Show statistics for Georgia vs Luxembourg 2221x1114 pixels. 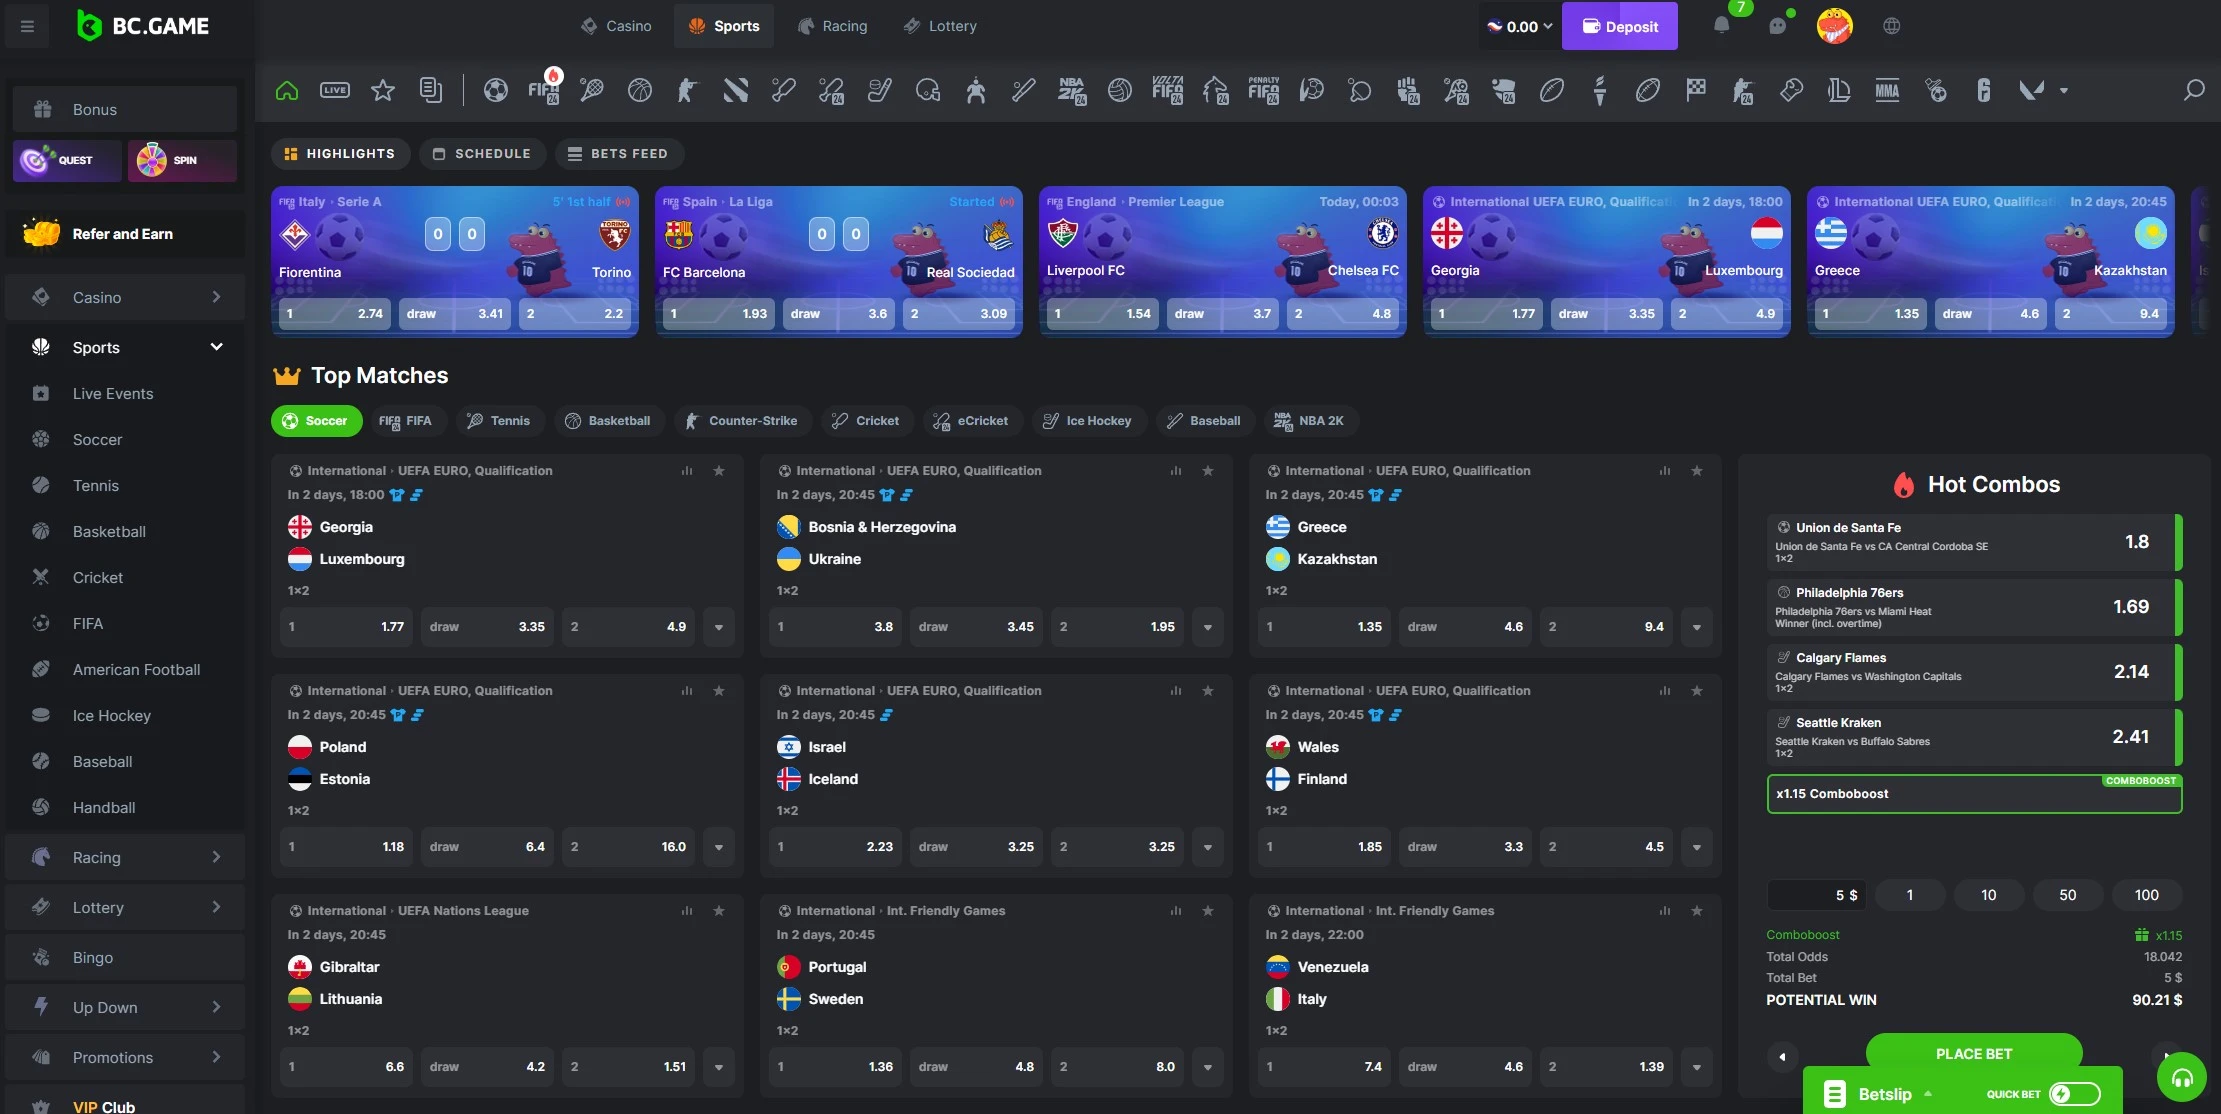coord(687,470)
